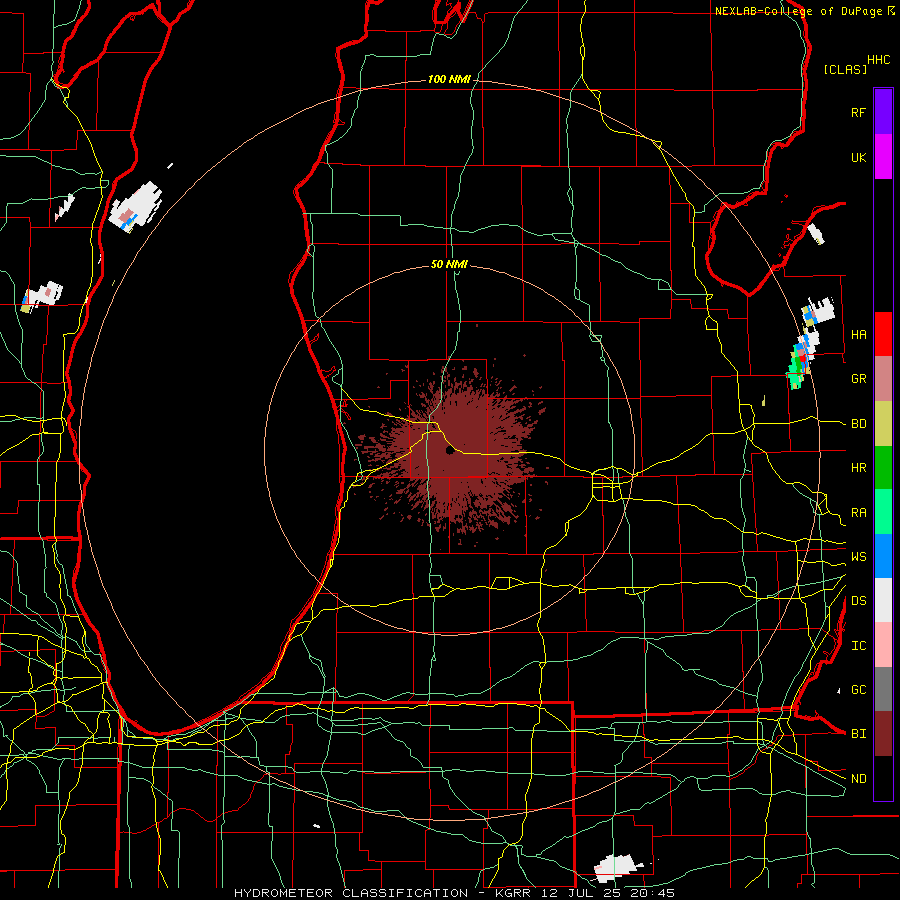Click the GC legend label
This screenshot has width=900, height=900.
point(858,690)
